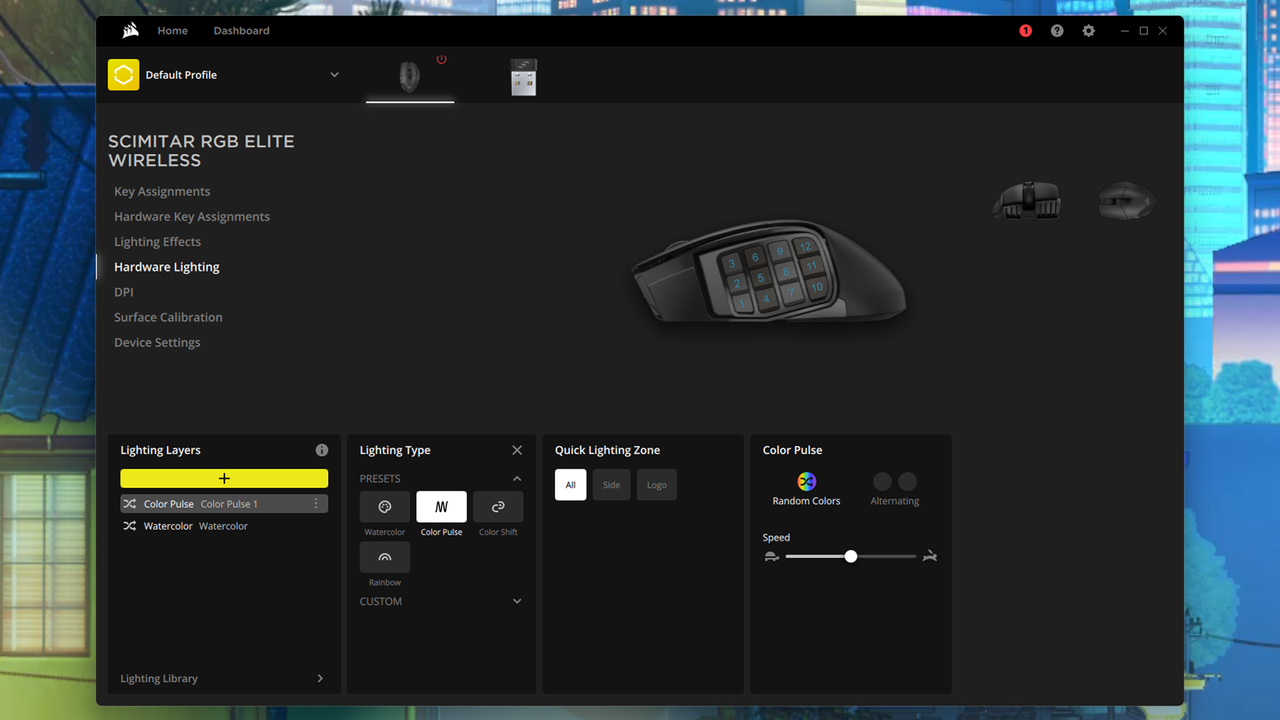Choose the Color Shift preset icon

(498, 507)
